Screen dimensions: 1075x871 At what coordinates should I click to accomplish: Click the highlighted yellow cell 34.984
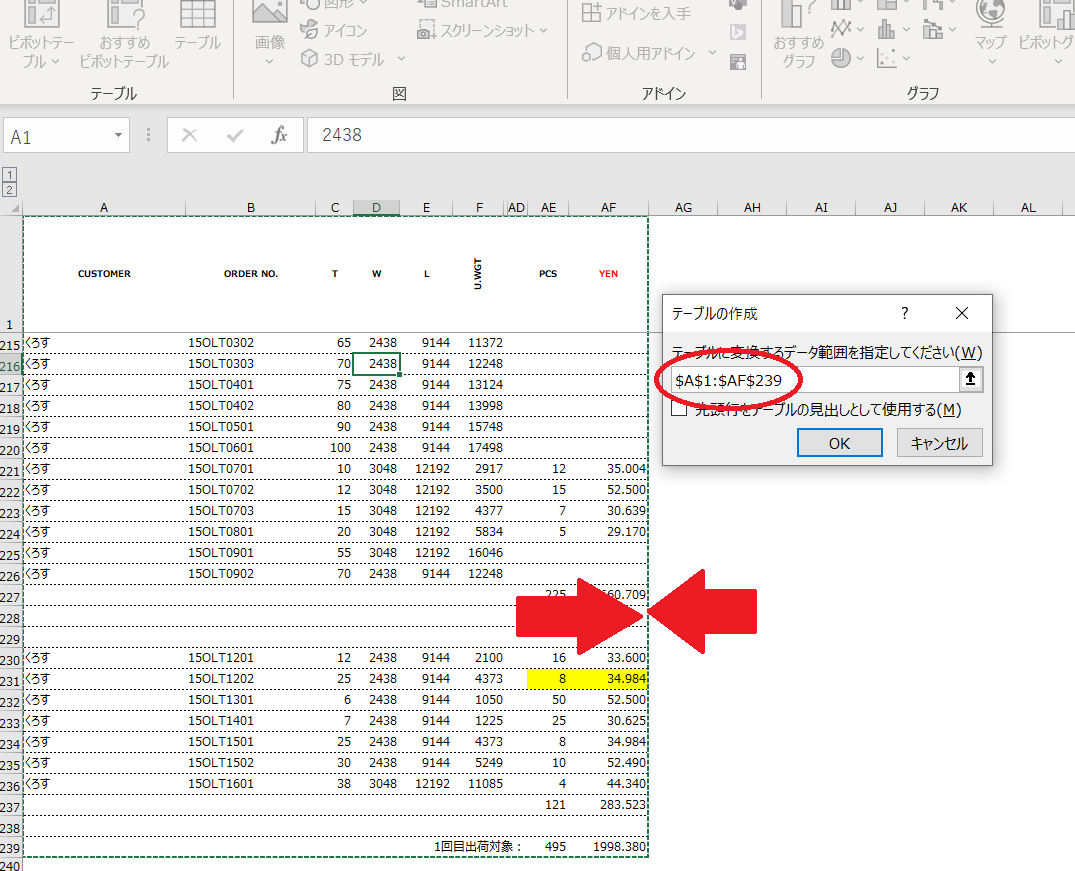click(608, 678)
